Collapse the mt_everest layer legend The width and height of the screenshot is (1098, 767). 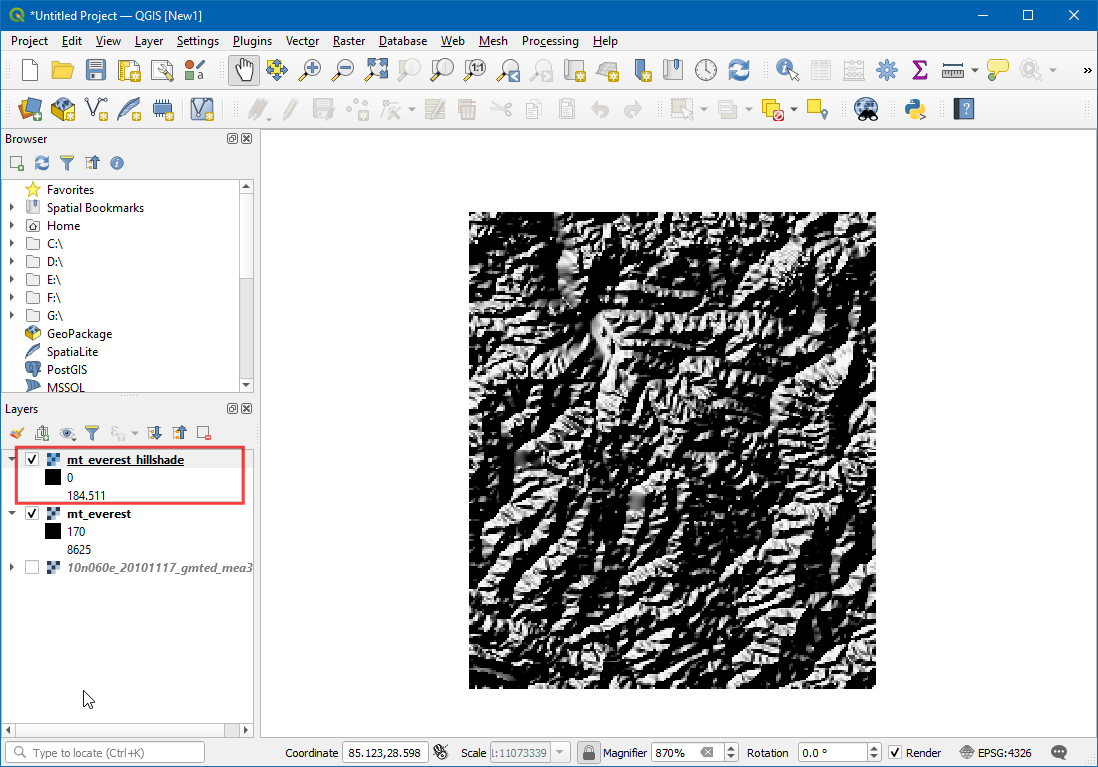coord(12,514)
